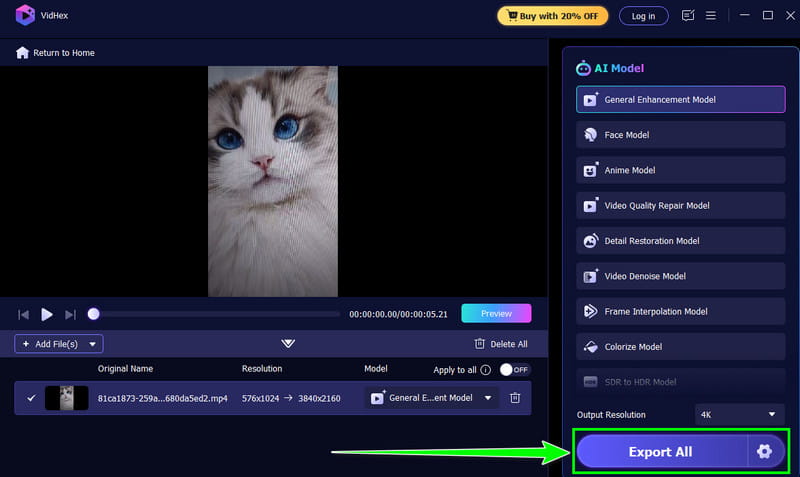Collapse the file list with the chevron

pyautogui.click(x=288, y=343)
